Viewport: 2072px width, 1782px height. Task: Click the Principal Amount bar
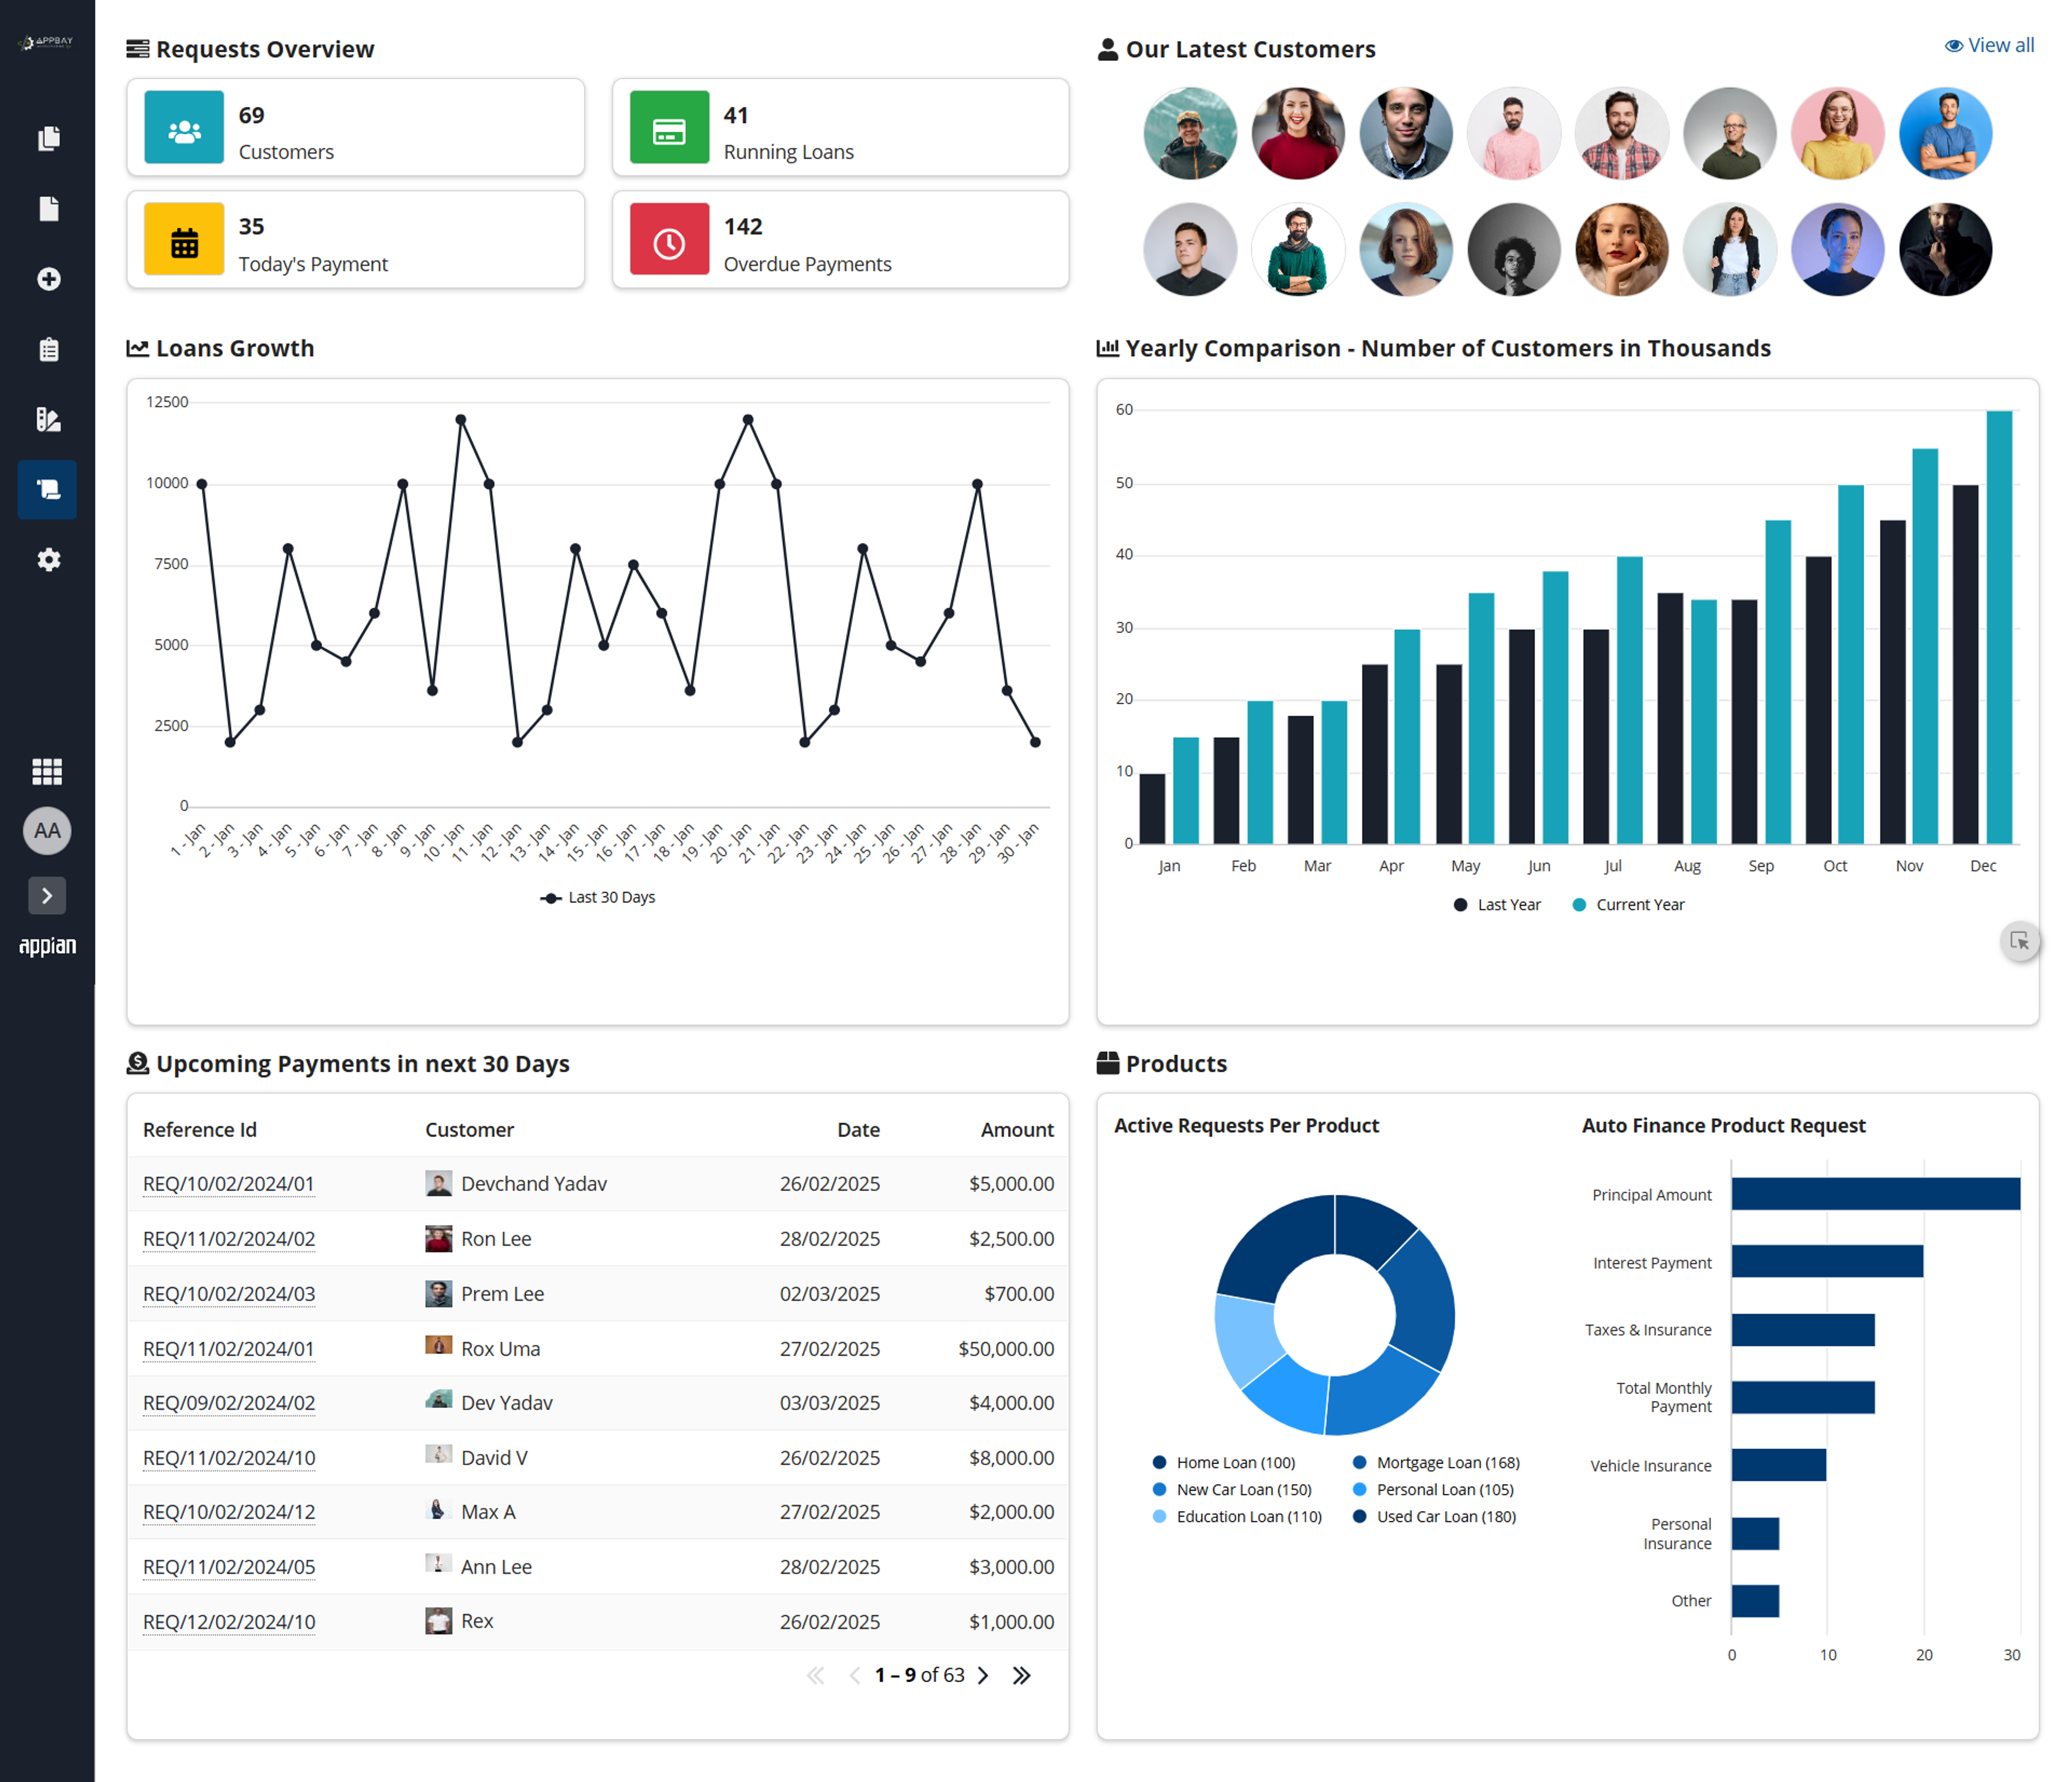(x=1876, y=1193)
